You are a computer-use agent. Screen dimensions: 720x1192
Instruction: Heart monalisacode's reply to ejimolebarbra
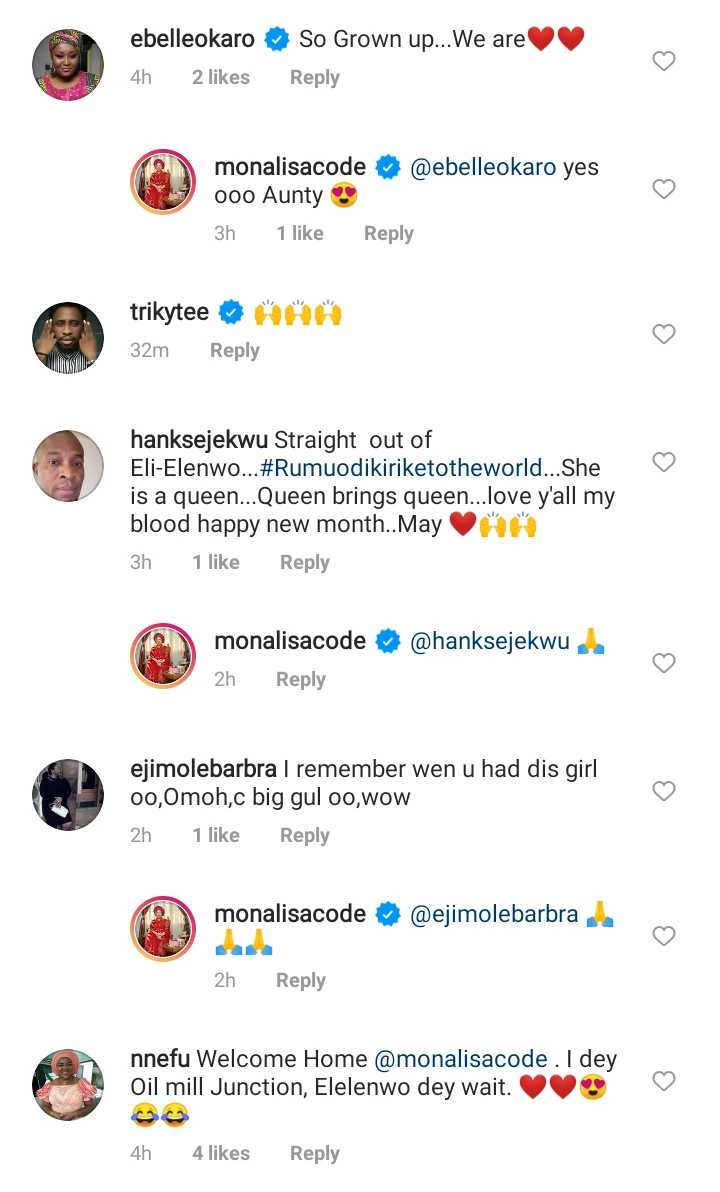point(664,936)
